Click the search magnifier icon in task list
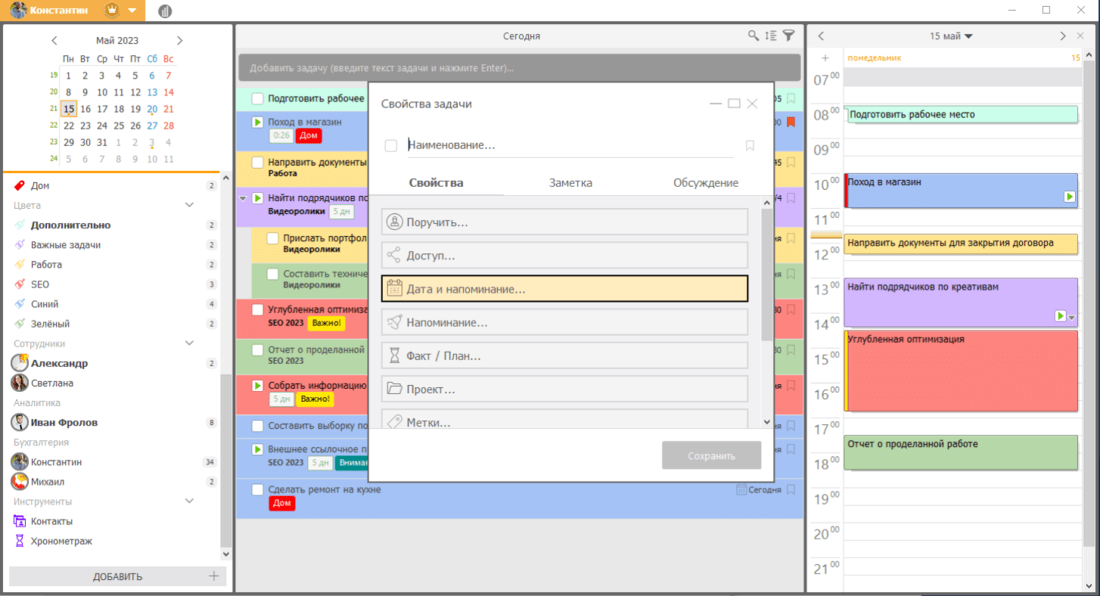Image resolution: width=1100 pixels, height=596 pixels. 753,36
